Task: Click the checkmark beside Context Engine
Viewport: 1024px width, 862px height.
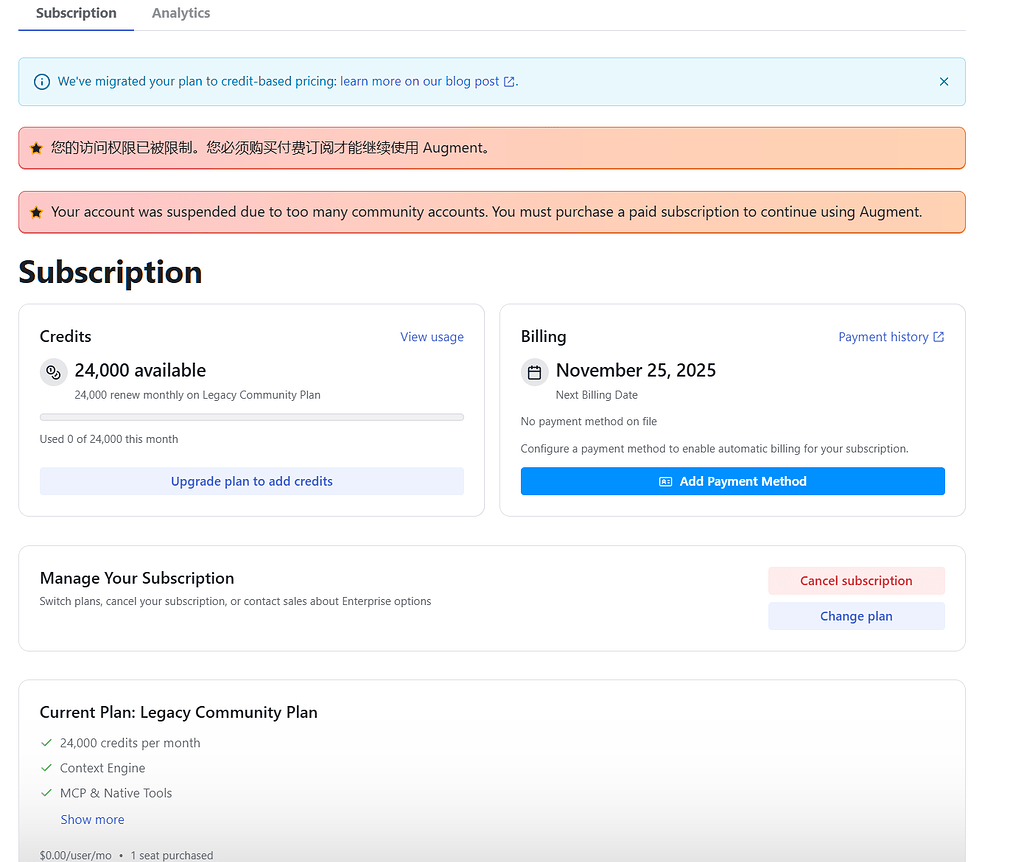Action: [46, 767]
